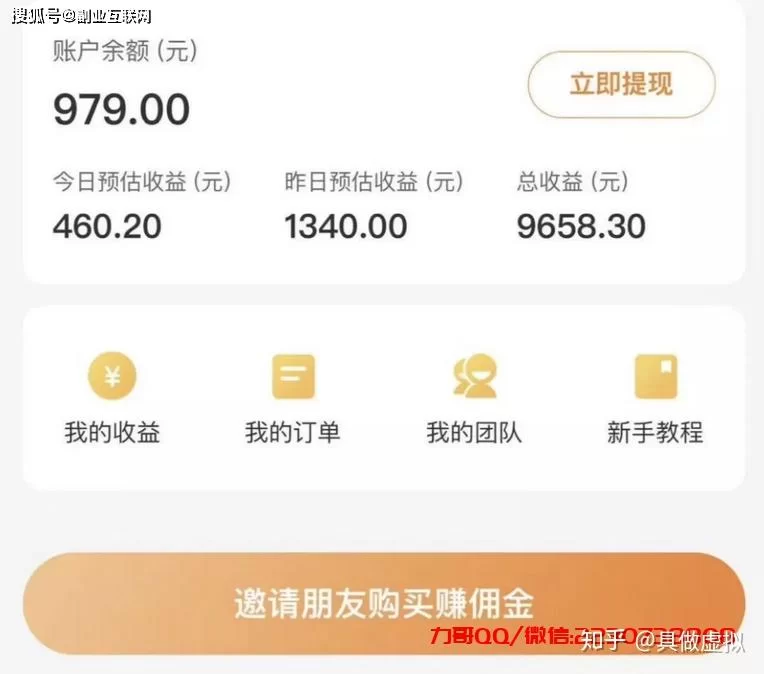Tap the 总收益 (元) label
The image size is (764, 674).
tap(573, 182)
